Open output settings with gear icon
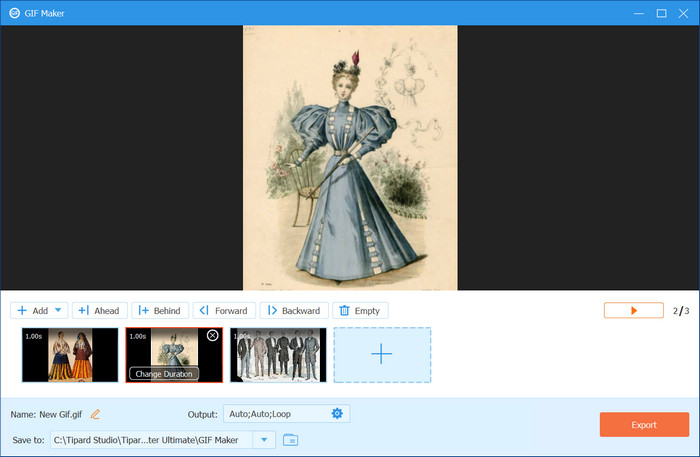Image resolution: width=700 pixels, height=457 pixels. [337, 414]
